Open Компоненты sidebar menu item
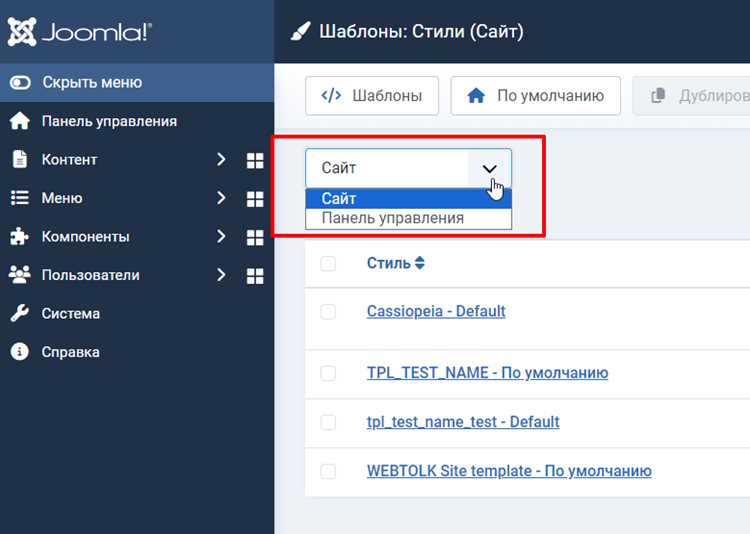Screen dimensions: 750x534 pyautogui.click(x=85, y=236)
